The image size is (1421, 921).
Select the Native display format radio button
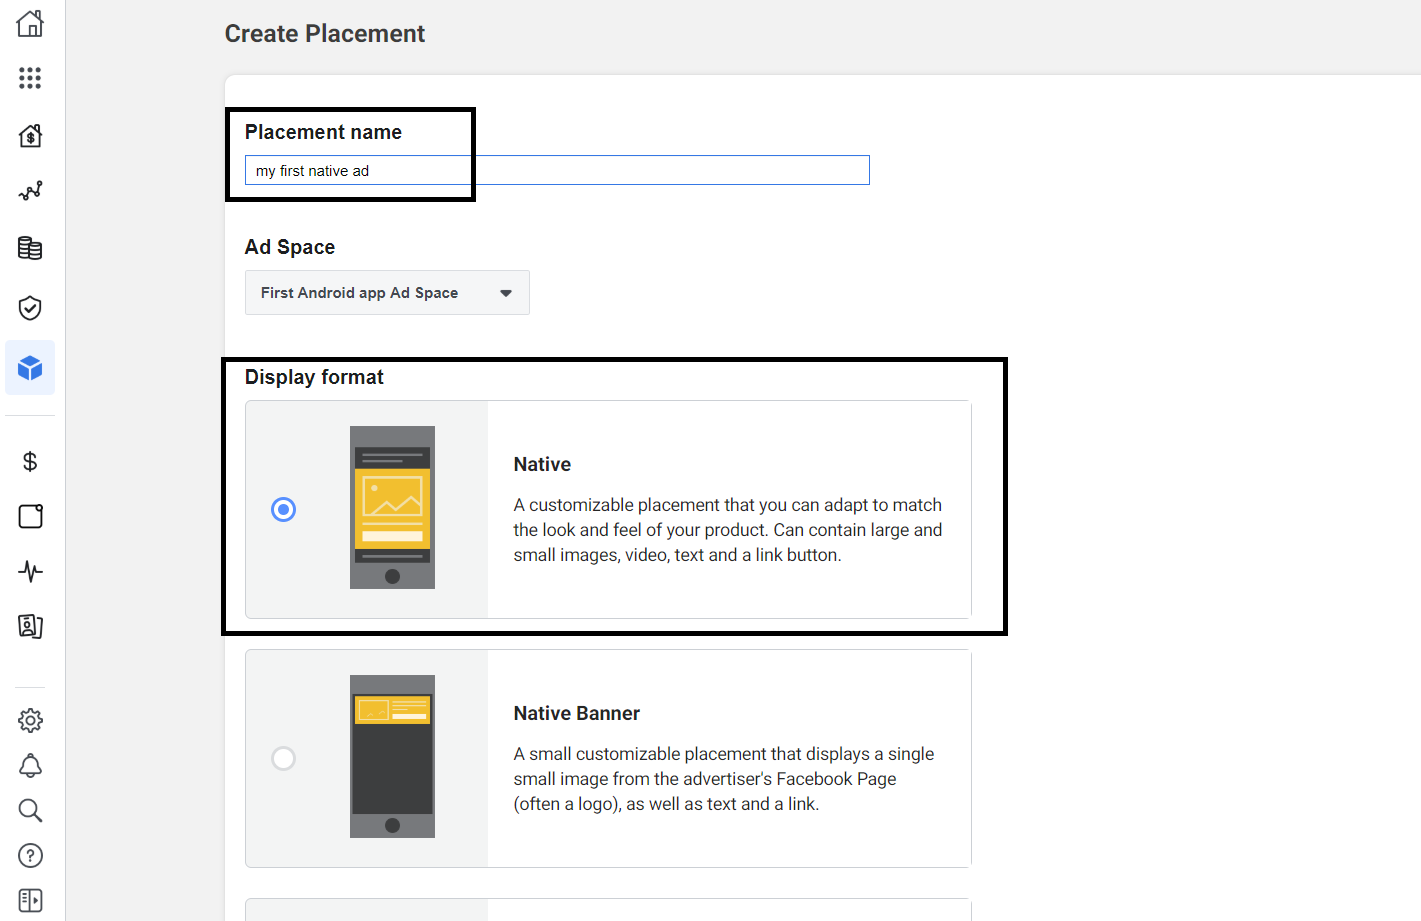click(283, 509)
